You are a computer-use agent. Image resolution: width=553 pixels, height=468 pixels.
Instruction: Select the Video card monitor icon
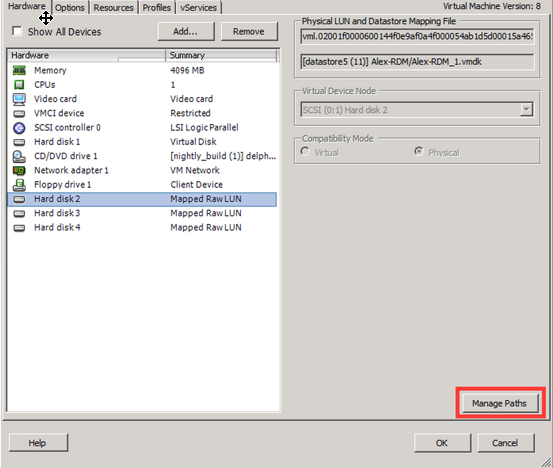point(19,99)
